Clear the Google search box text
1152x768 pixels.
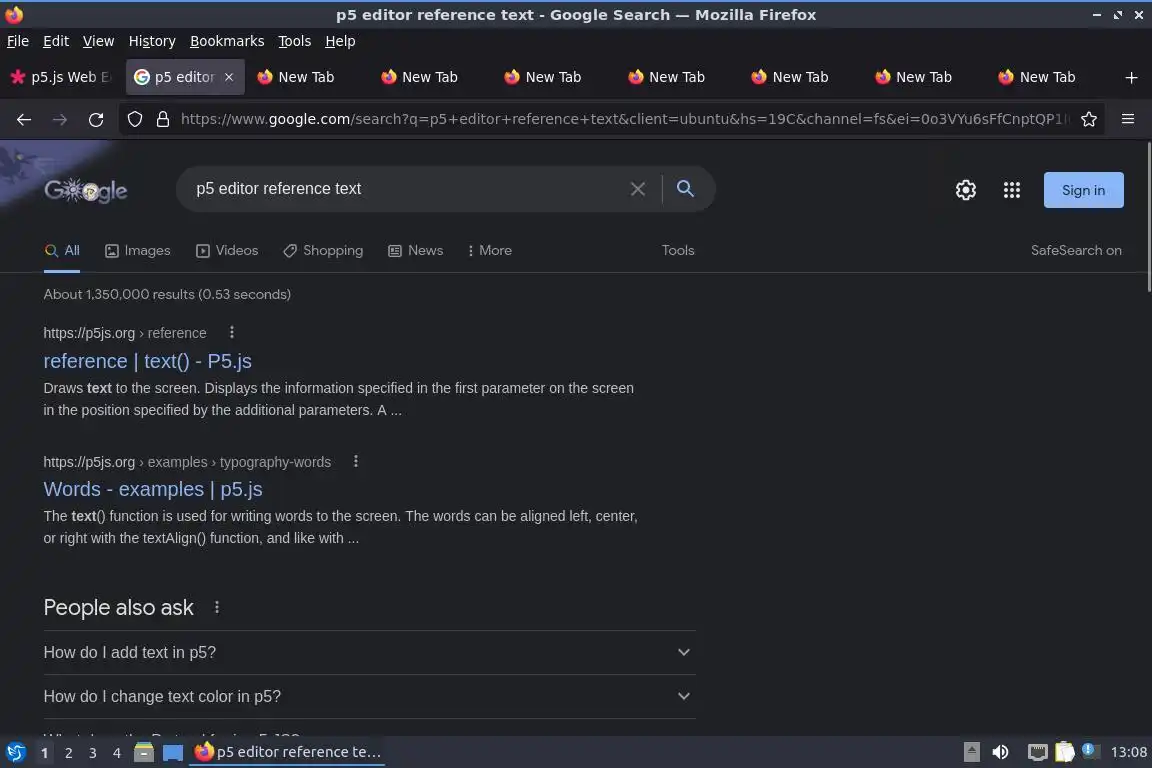(638, 189)
